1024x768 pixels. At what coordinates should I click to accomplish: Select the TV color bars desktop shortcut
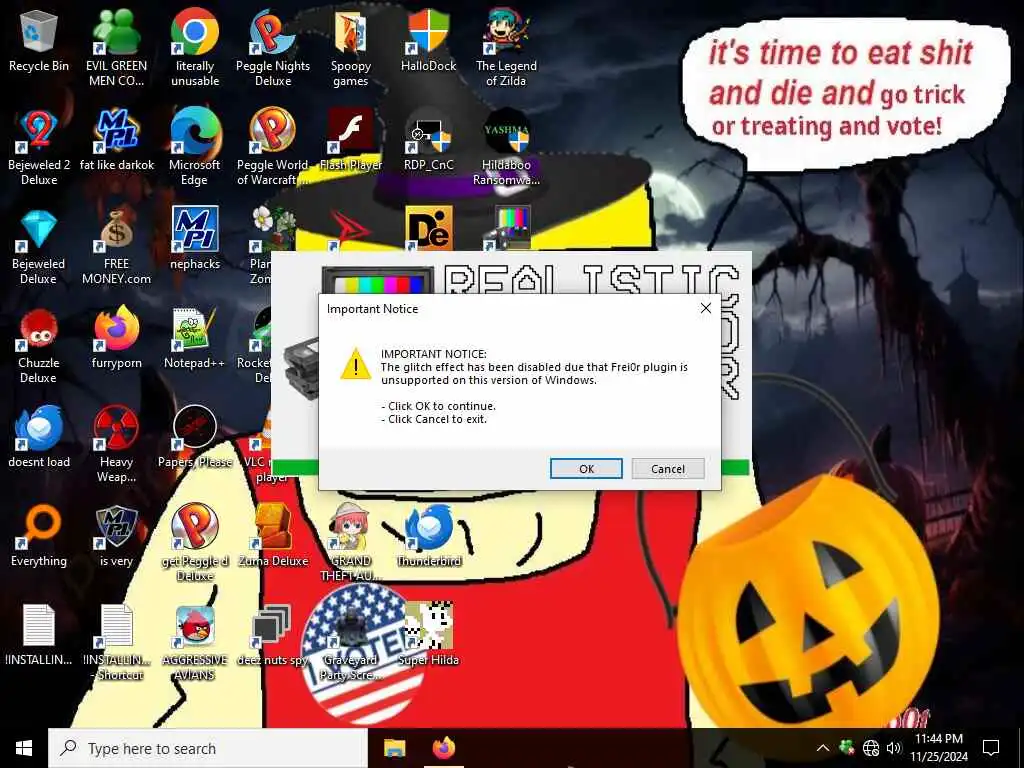[506, 229]
